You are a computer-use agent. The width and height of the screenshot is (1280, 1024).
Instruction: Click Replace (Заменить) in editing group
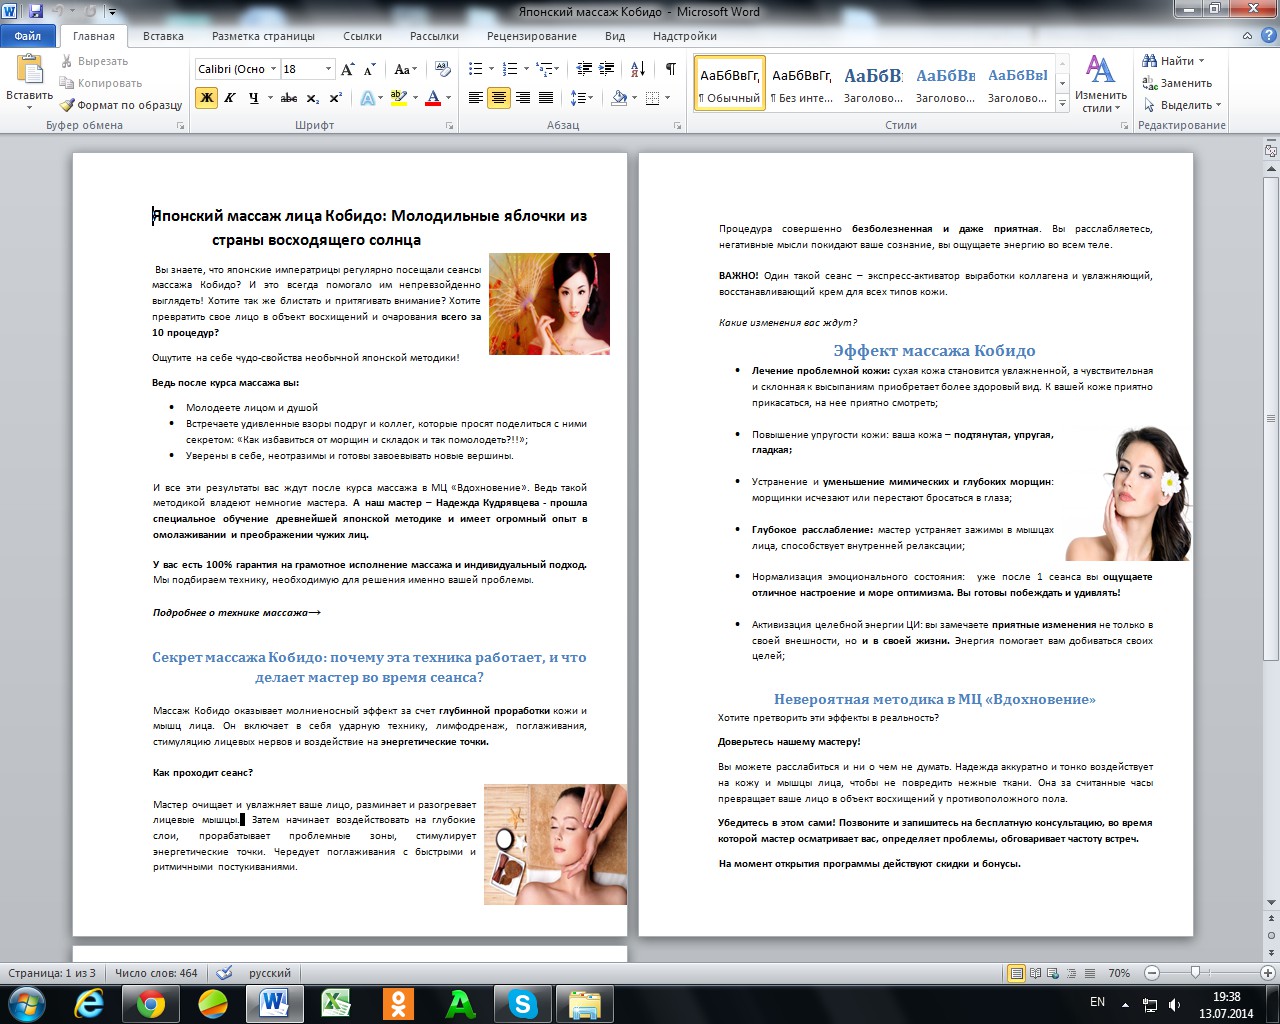pos(1178,83)
